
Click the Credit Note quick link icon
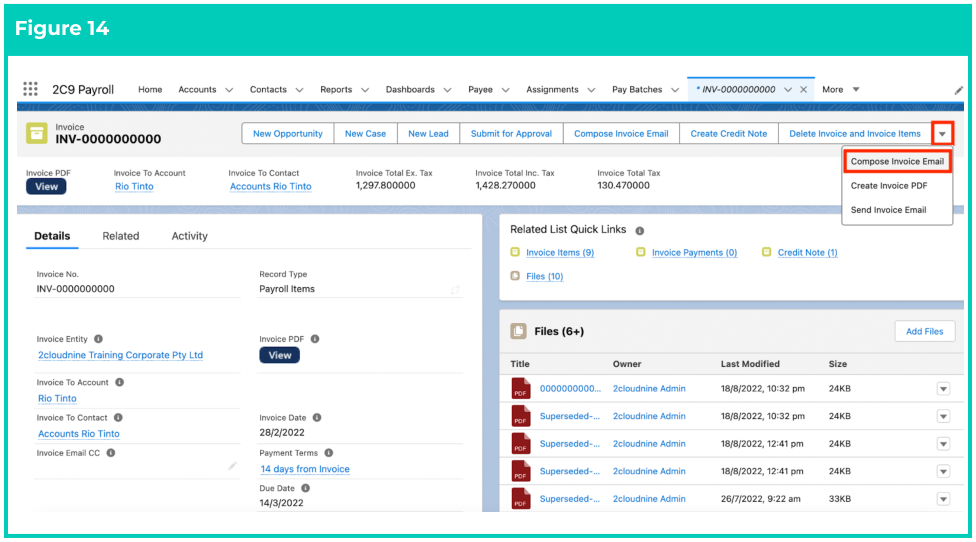[766, 252]
